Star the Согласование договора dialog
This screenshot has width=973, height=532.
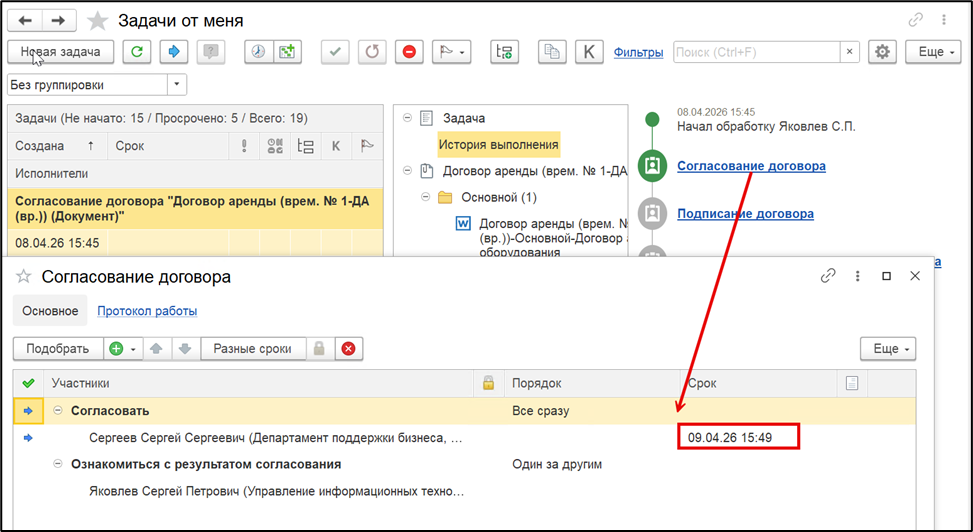pyautogui.click(x=24, y=276)
